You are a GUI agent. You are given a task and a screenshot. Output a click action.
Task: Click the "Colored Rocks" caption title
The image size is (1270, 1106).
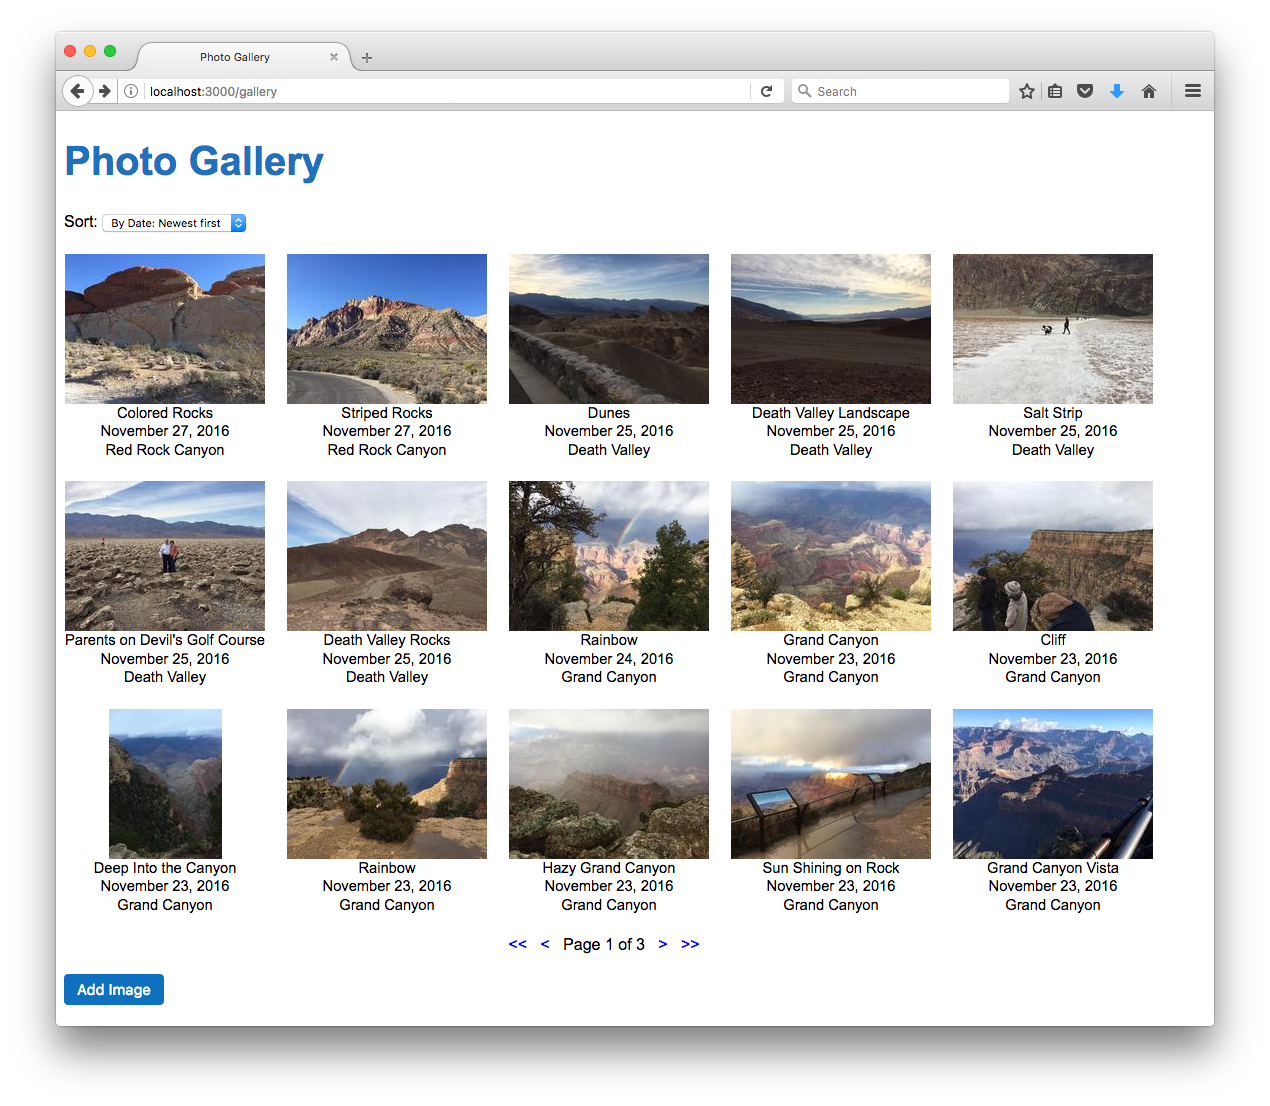pos(165,413)
